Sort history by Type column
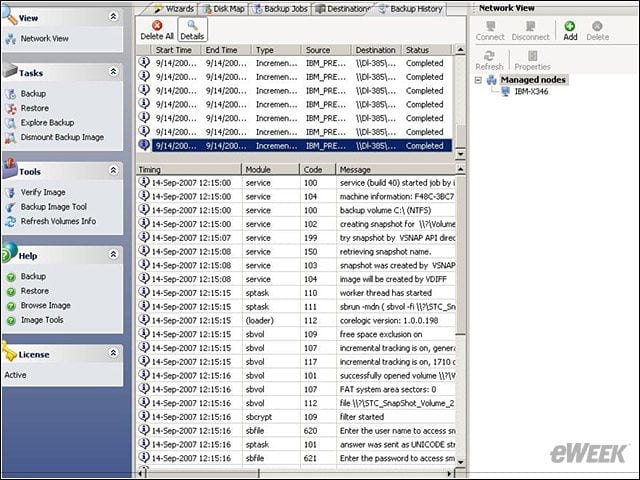 point(276,50)
